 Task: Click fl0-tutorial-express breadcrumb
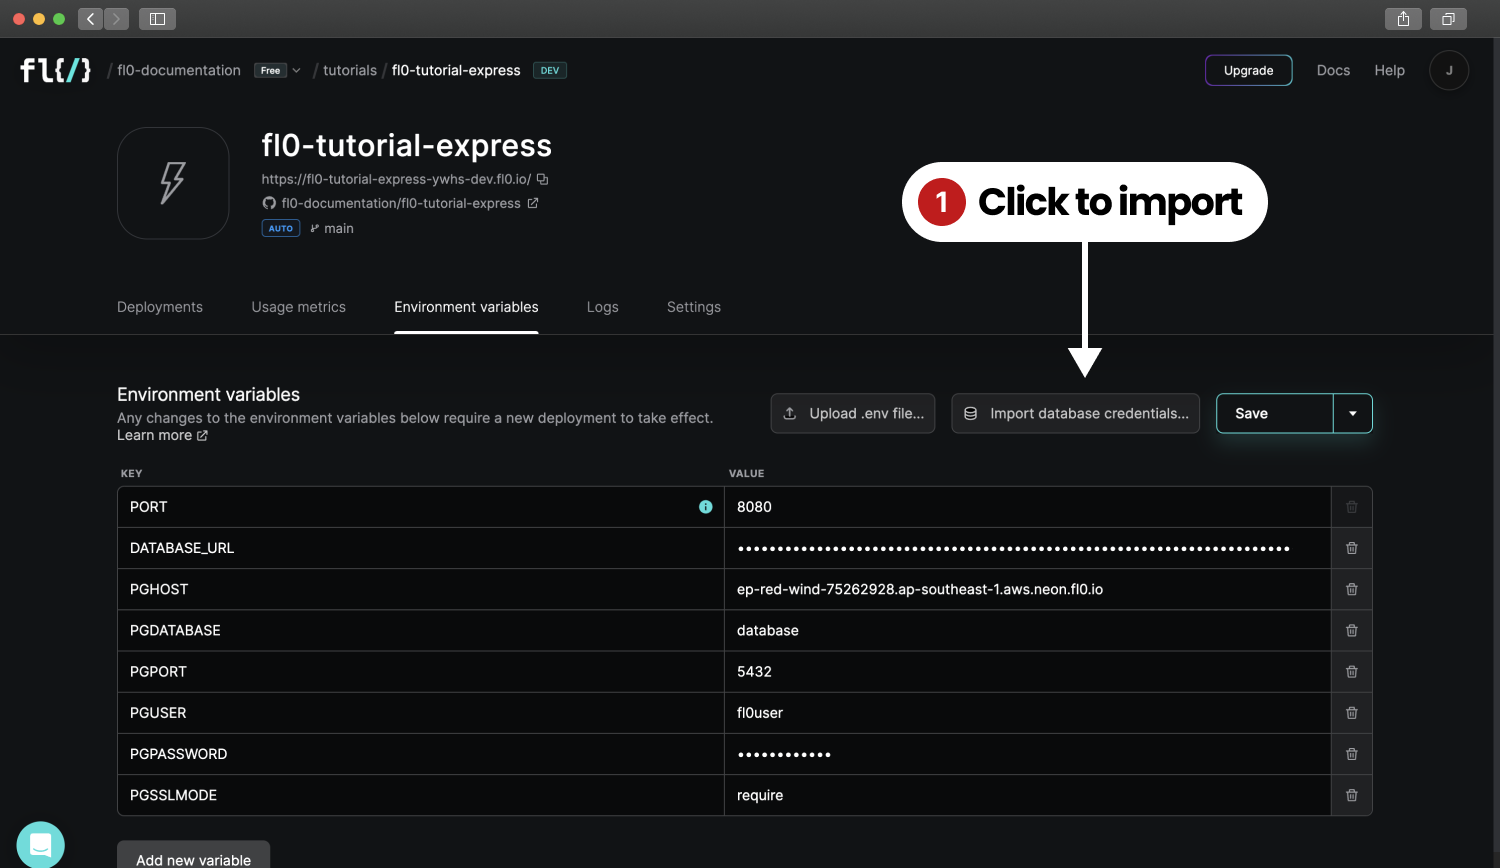click(456, 70)
